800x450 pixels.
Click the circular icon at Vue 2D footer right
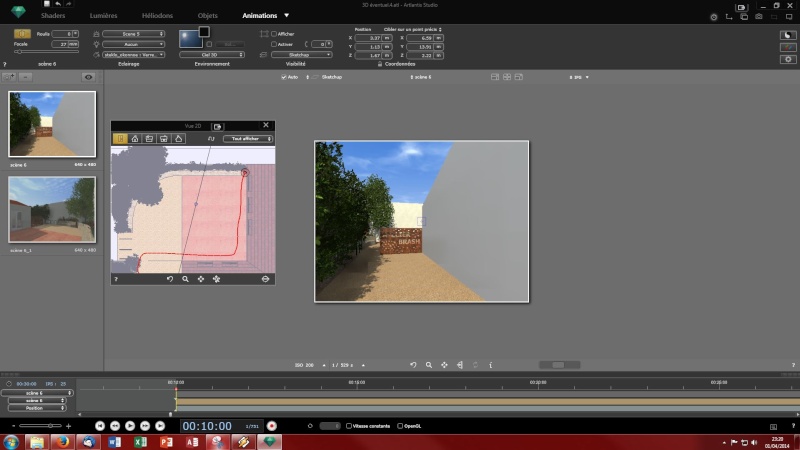265,279
